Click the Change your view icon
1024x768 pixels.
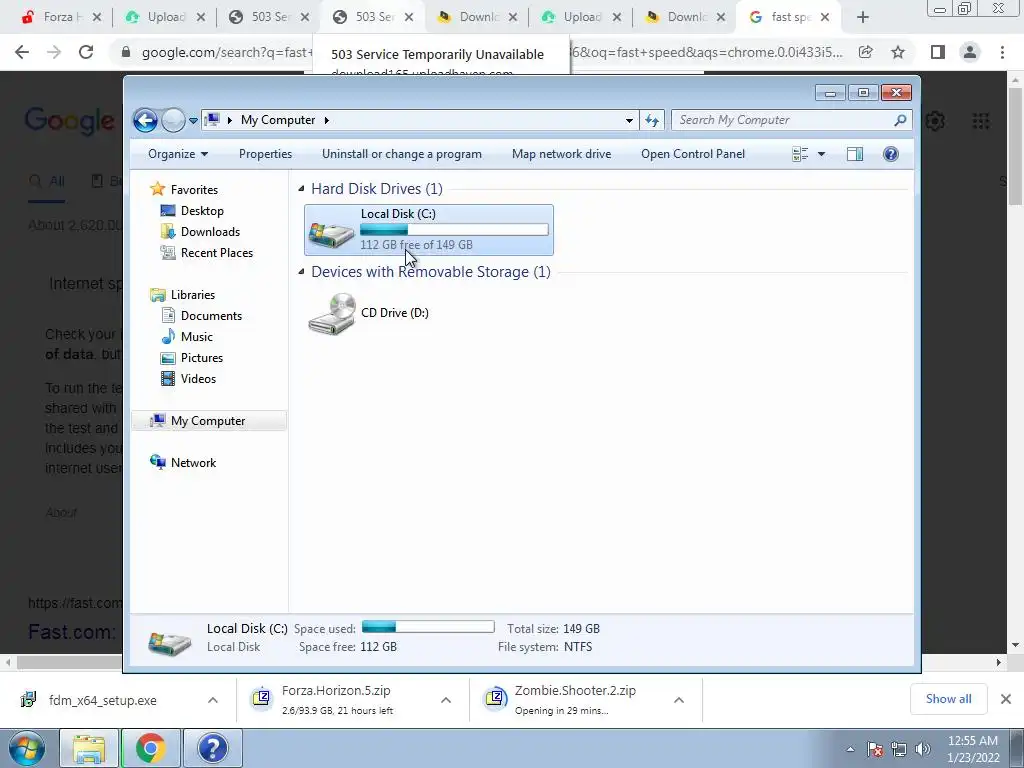(x=800, y=154)
